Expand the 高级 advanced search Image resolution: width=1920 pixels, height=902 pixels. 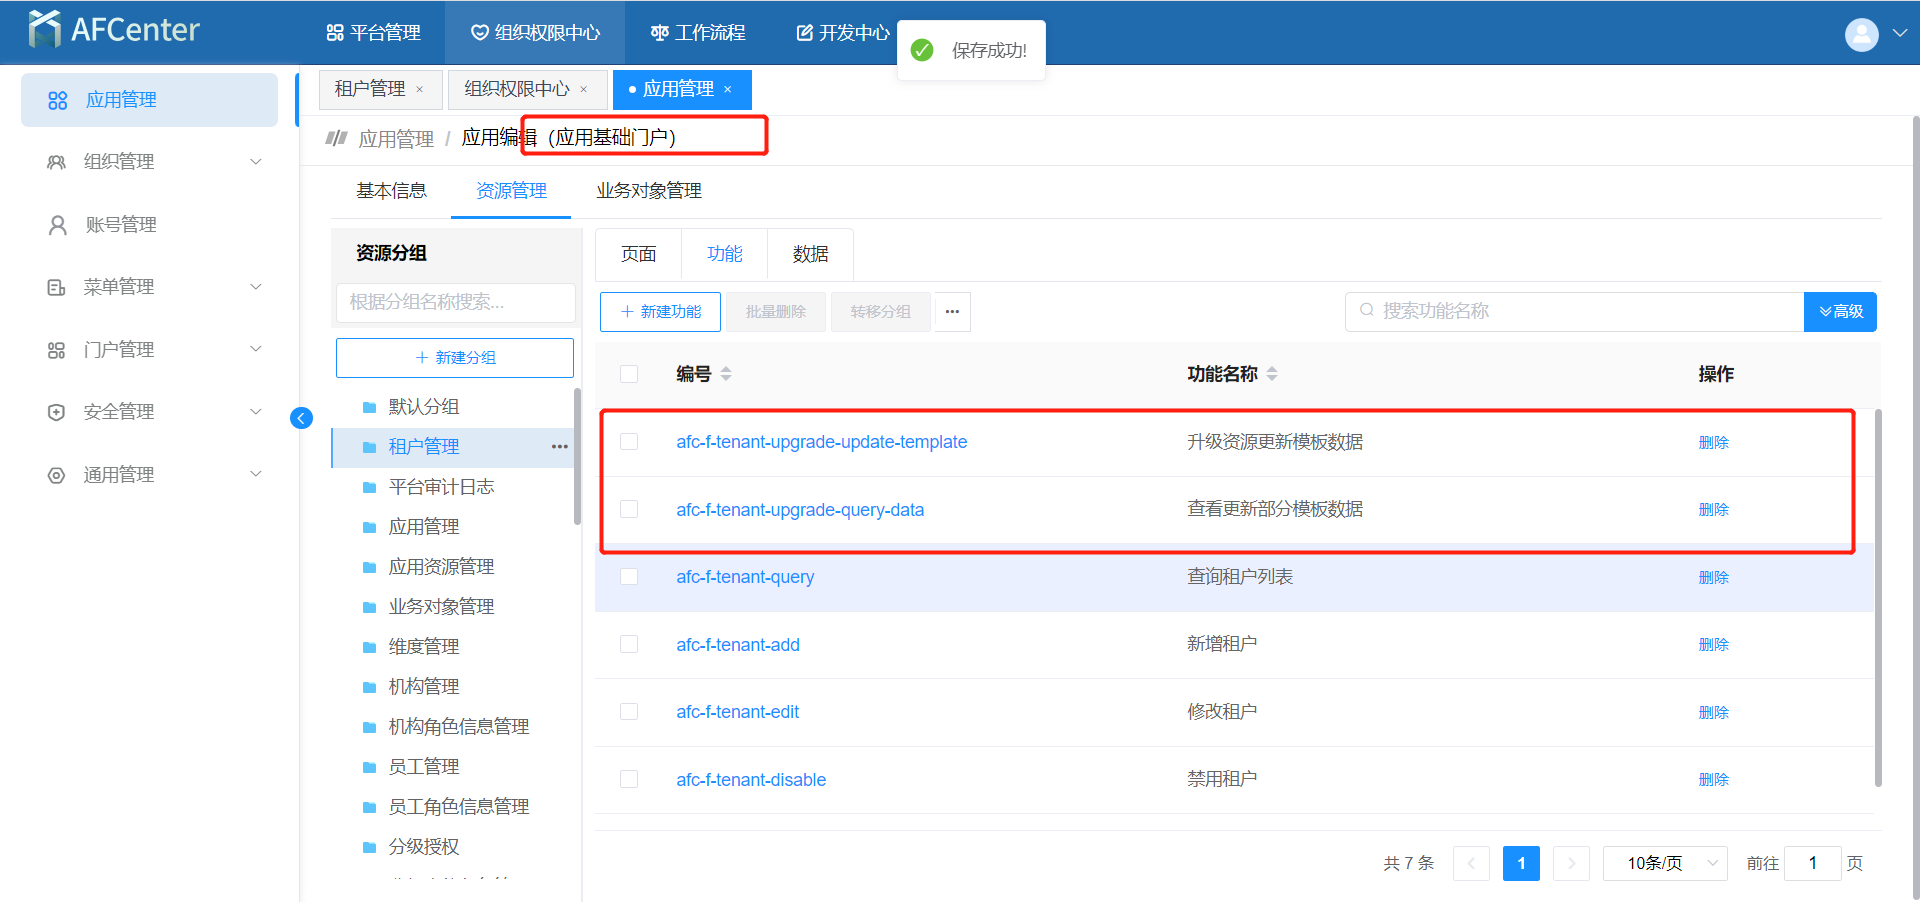[1840, 312]
